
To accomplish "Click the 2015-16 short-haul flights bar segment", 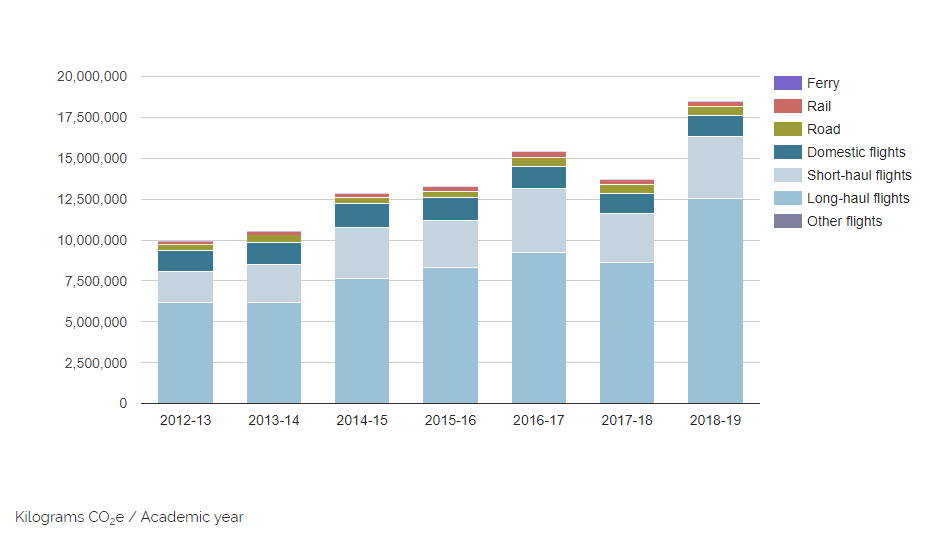I will point(450,244).
